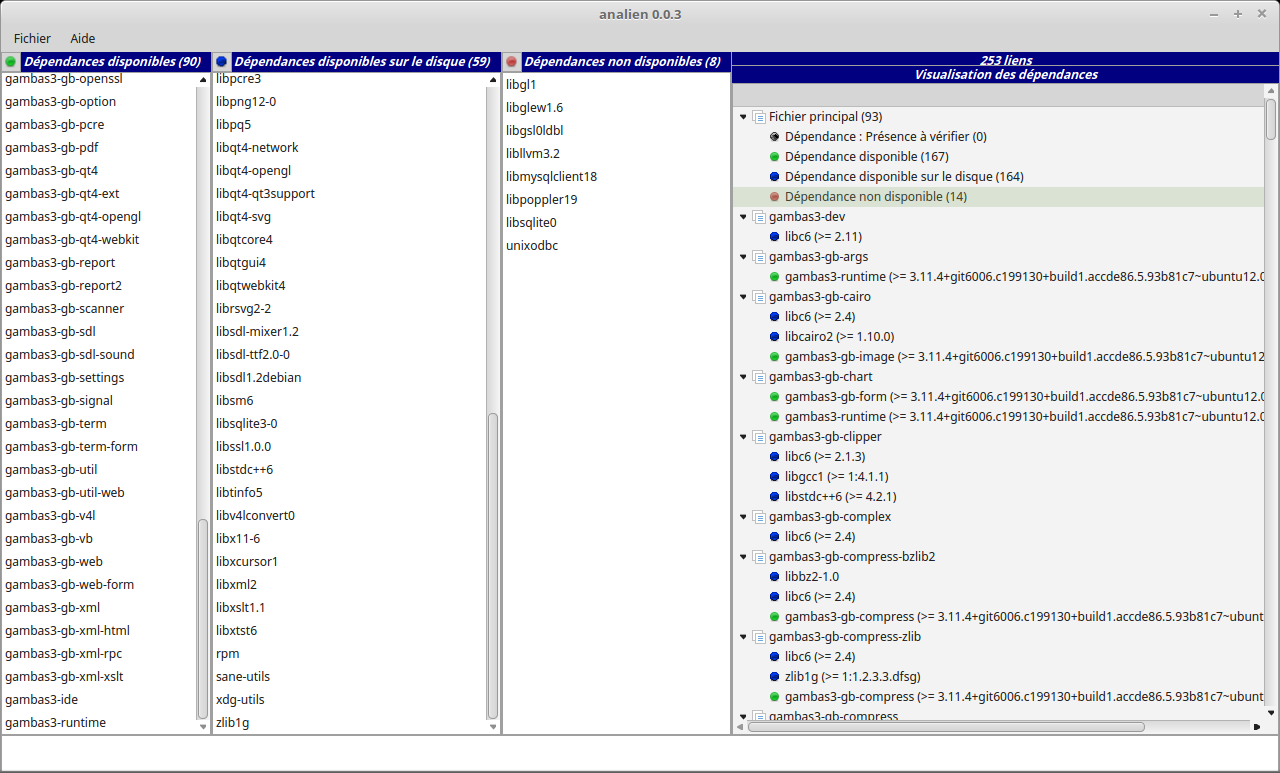Viewport: 1280px width, 773px height.
Task: Click the green dot beside gambas3-gb-form dependency
Action: pos(775,396)
